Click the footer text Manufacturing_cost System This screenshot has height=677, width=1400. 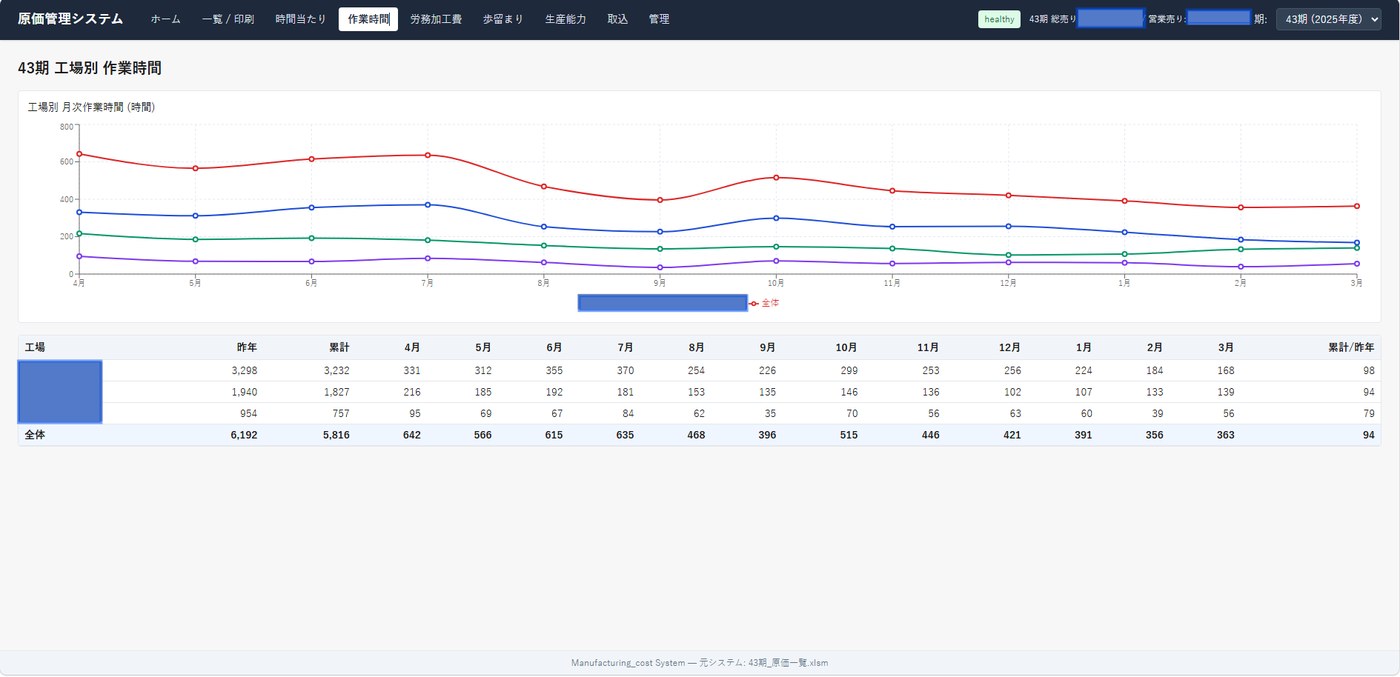628,663
